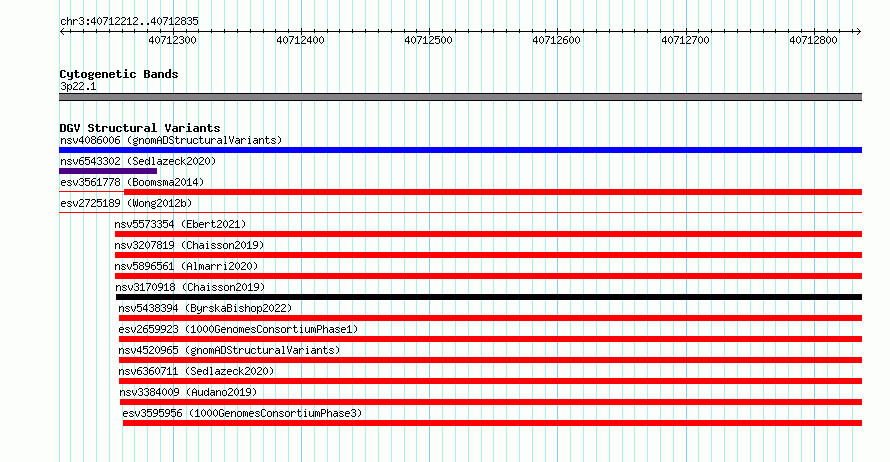Screen dimensions: 890x462
Task: Click the 40712500 ruler position
Action: [x=429, y=40]
